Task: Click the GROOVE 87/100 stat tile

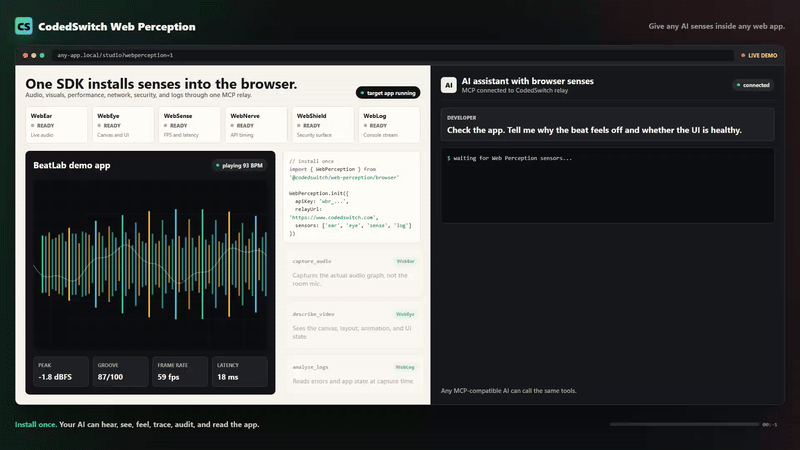Action: (120, 371)
